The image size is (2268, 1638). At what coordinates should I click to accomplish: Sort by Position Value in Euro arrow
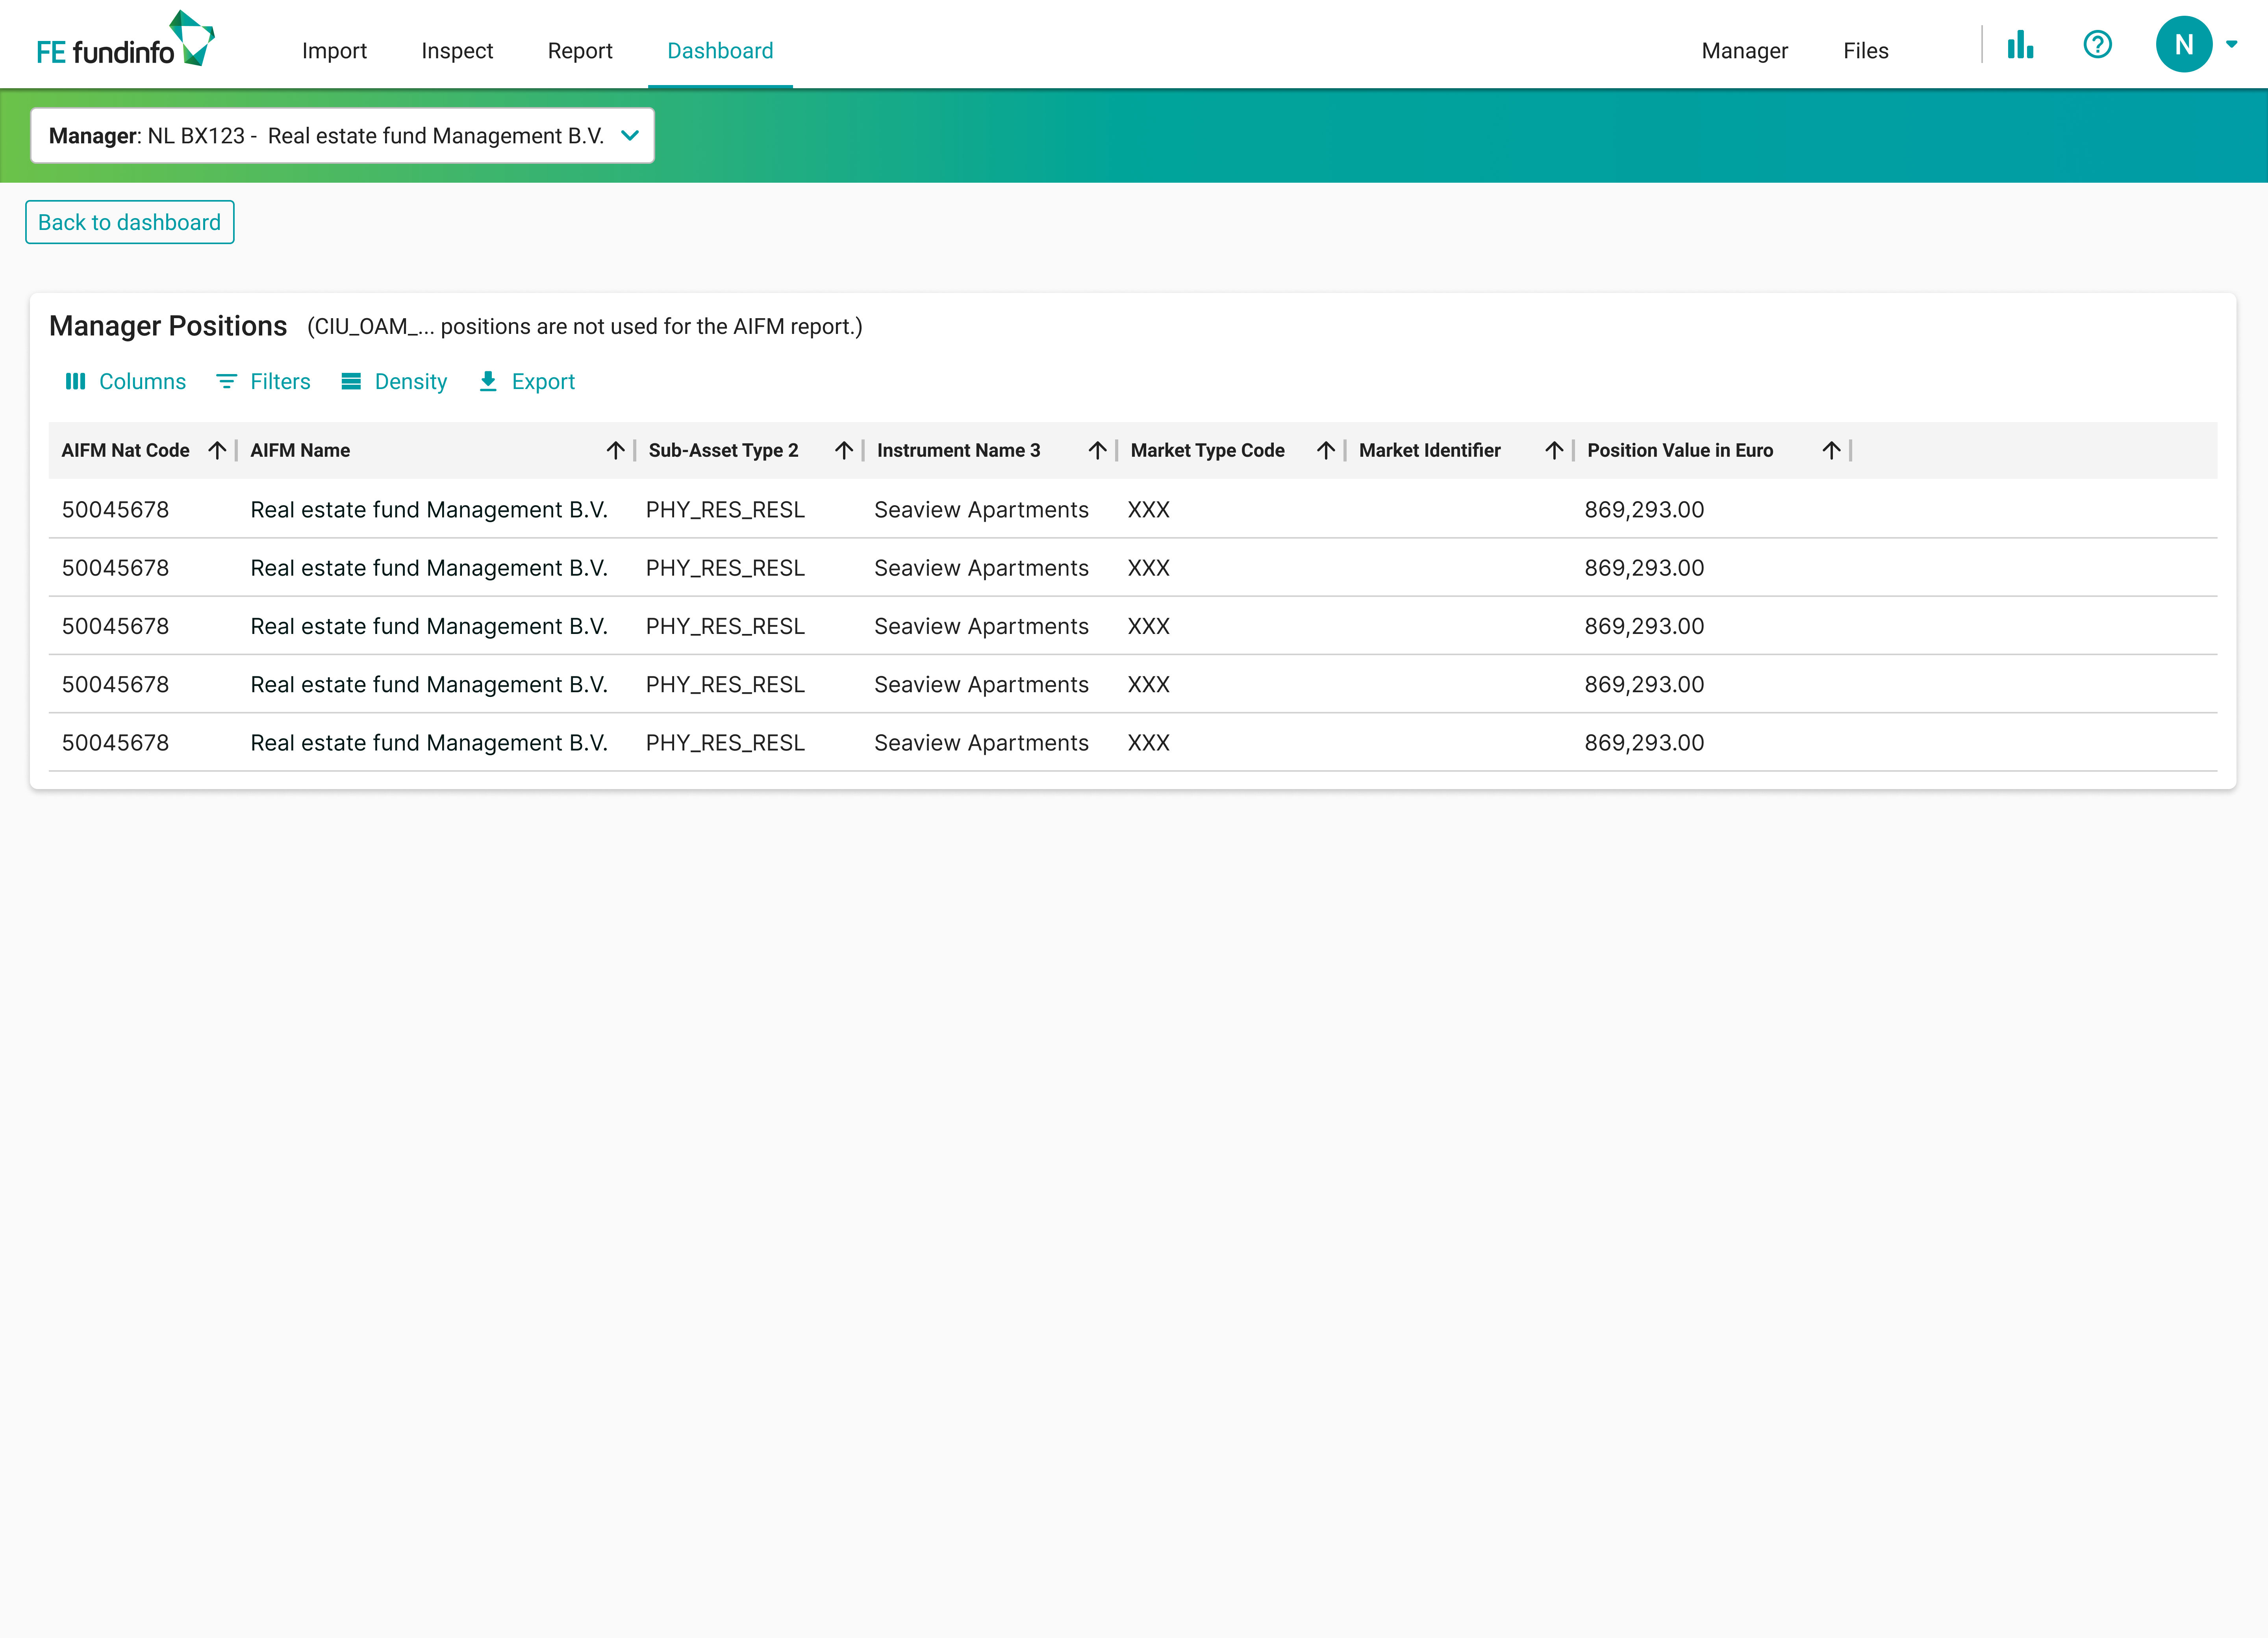[1831, 451]
